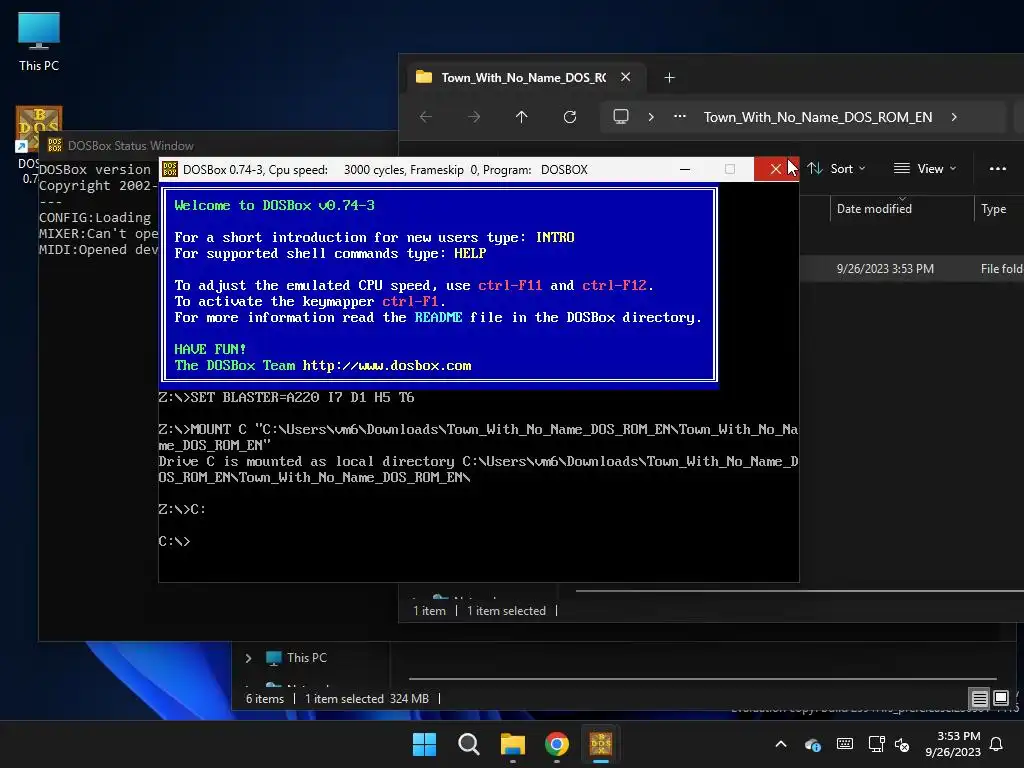
Task: Open the touch keyboard tray icon
Action: [844, 744]
